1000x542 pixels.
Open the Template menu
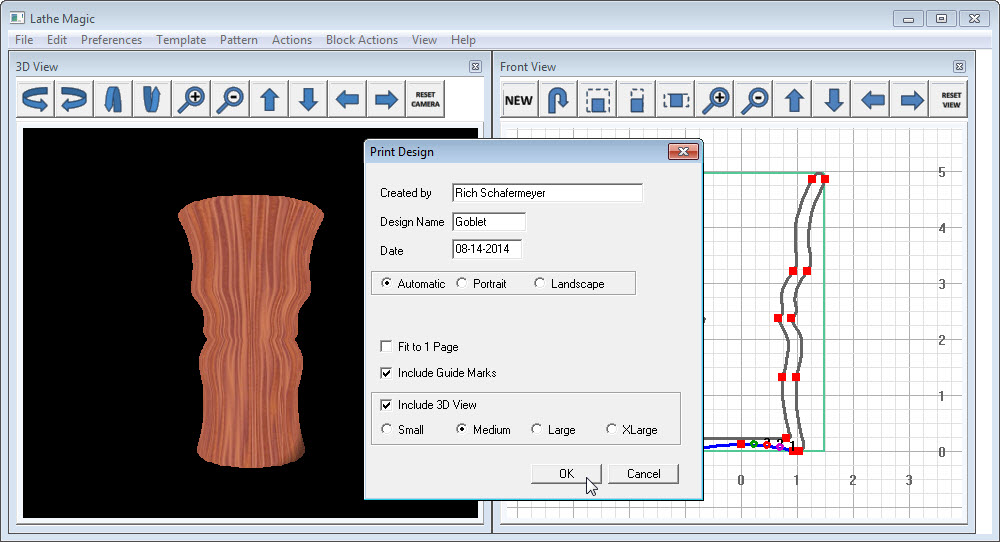pyautogui.click(x=181, y=40)
